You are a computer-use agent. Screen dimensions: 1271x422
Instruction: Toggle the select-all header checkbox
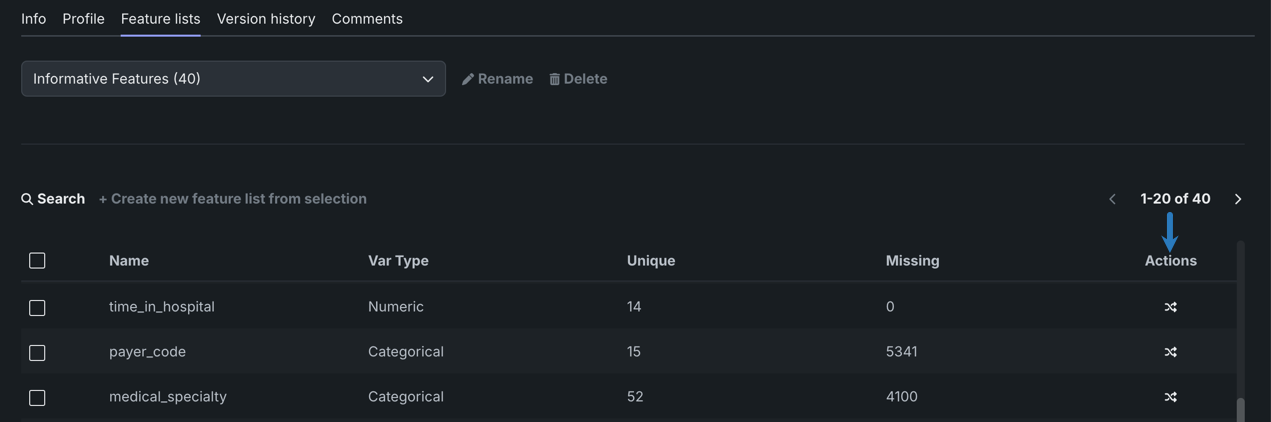coord(37,261)
